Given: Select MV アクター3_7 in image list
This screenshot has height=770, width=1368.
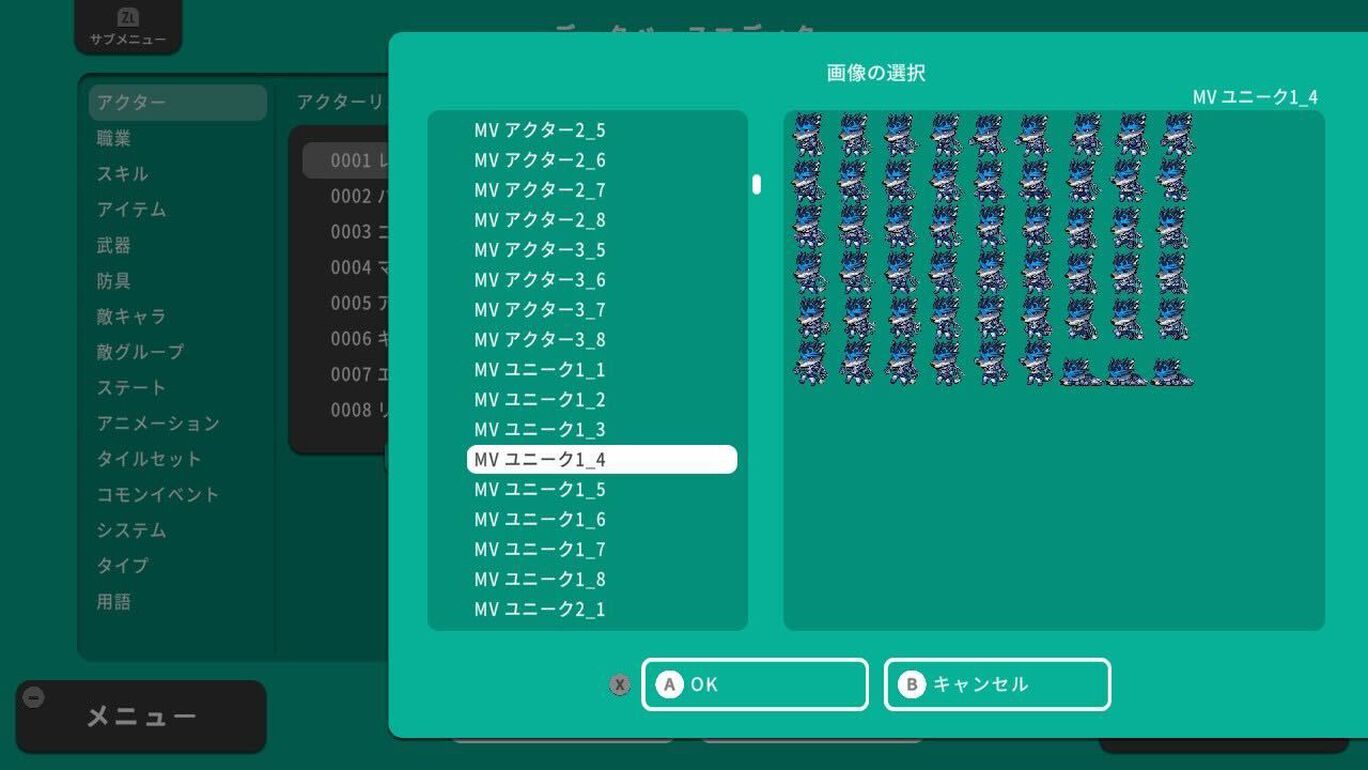Looking at the screenshot, I should pos(602,310).
